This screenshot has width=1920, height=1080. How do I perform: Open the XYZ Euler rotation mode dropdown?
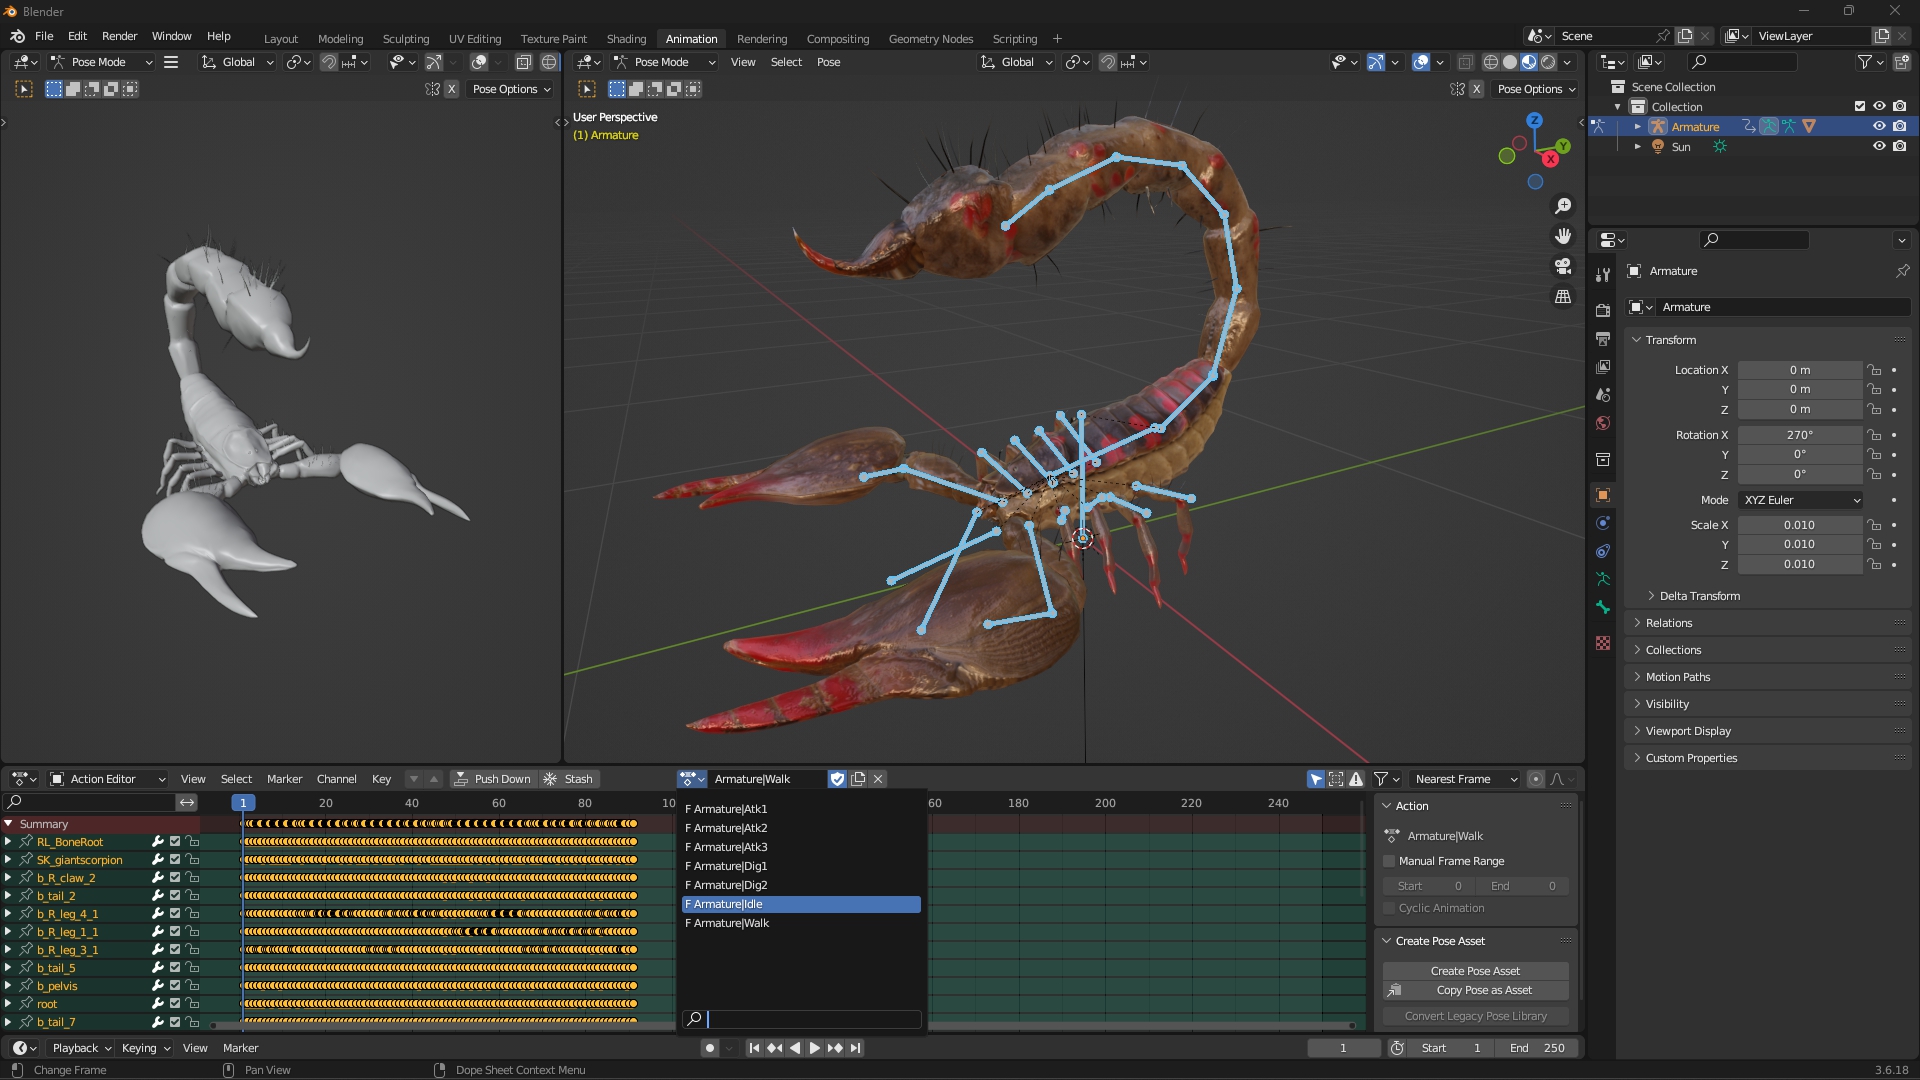[1801, 500]
